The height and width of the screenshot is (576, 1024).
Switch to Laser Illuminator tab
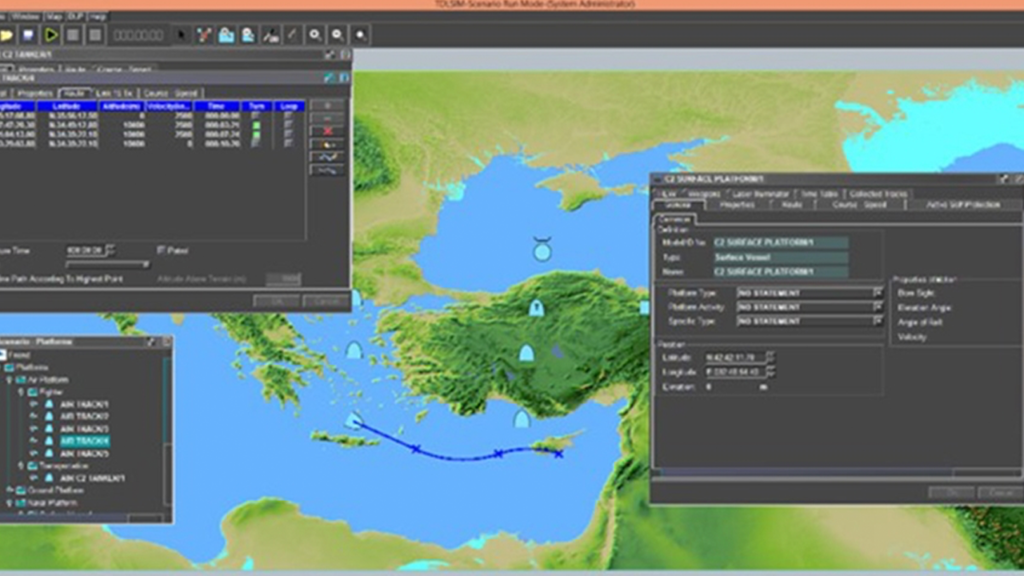(x=761, y=194)
